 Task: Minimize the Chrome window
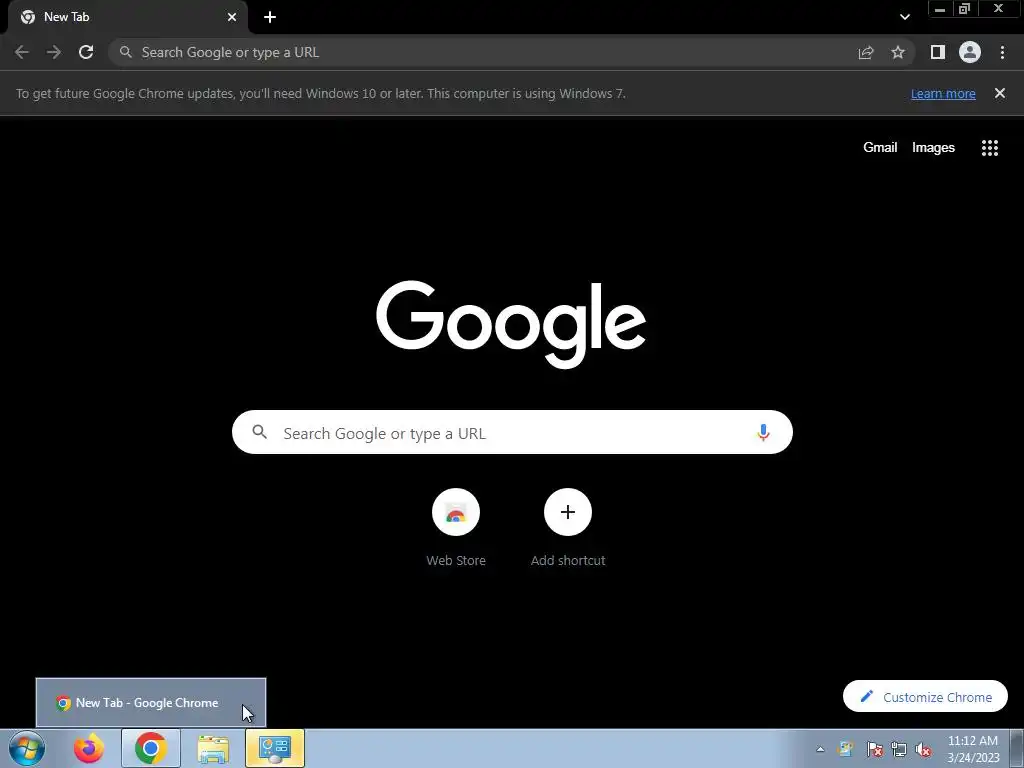(940, 9)
